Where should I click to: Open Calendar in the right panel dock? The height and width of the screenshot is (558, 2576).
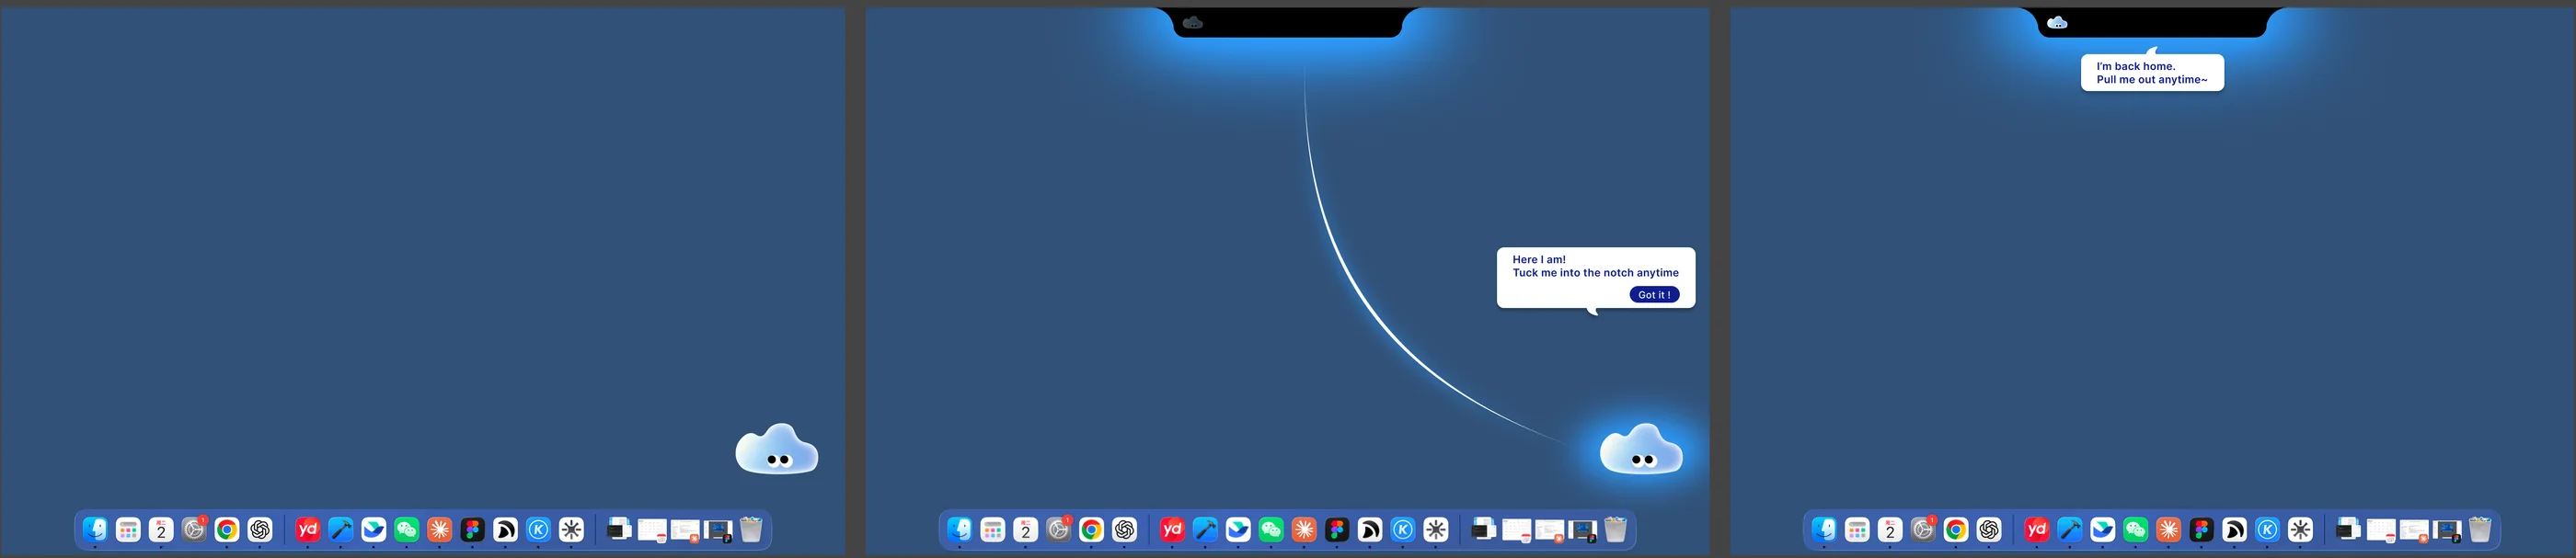pyautogui.click(x=1890, y=529)
